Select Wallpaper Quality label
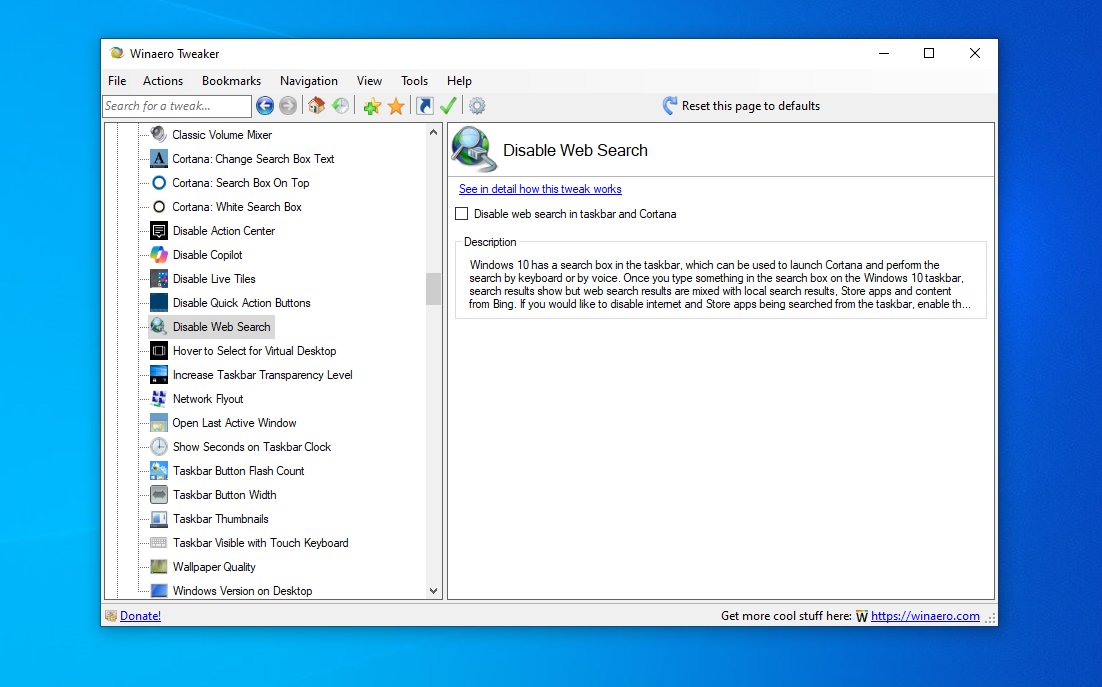1102x687 pixels. point(214,567)
